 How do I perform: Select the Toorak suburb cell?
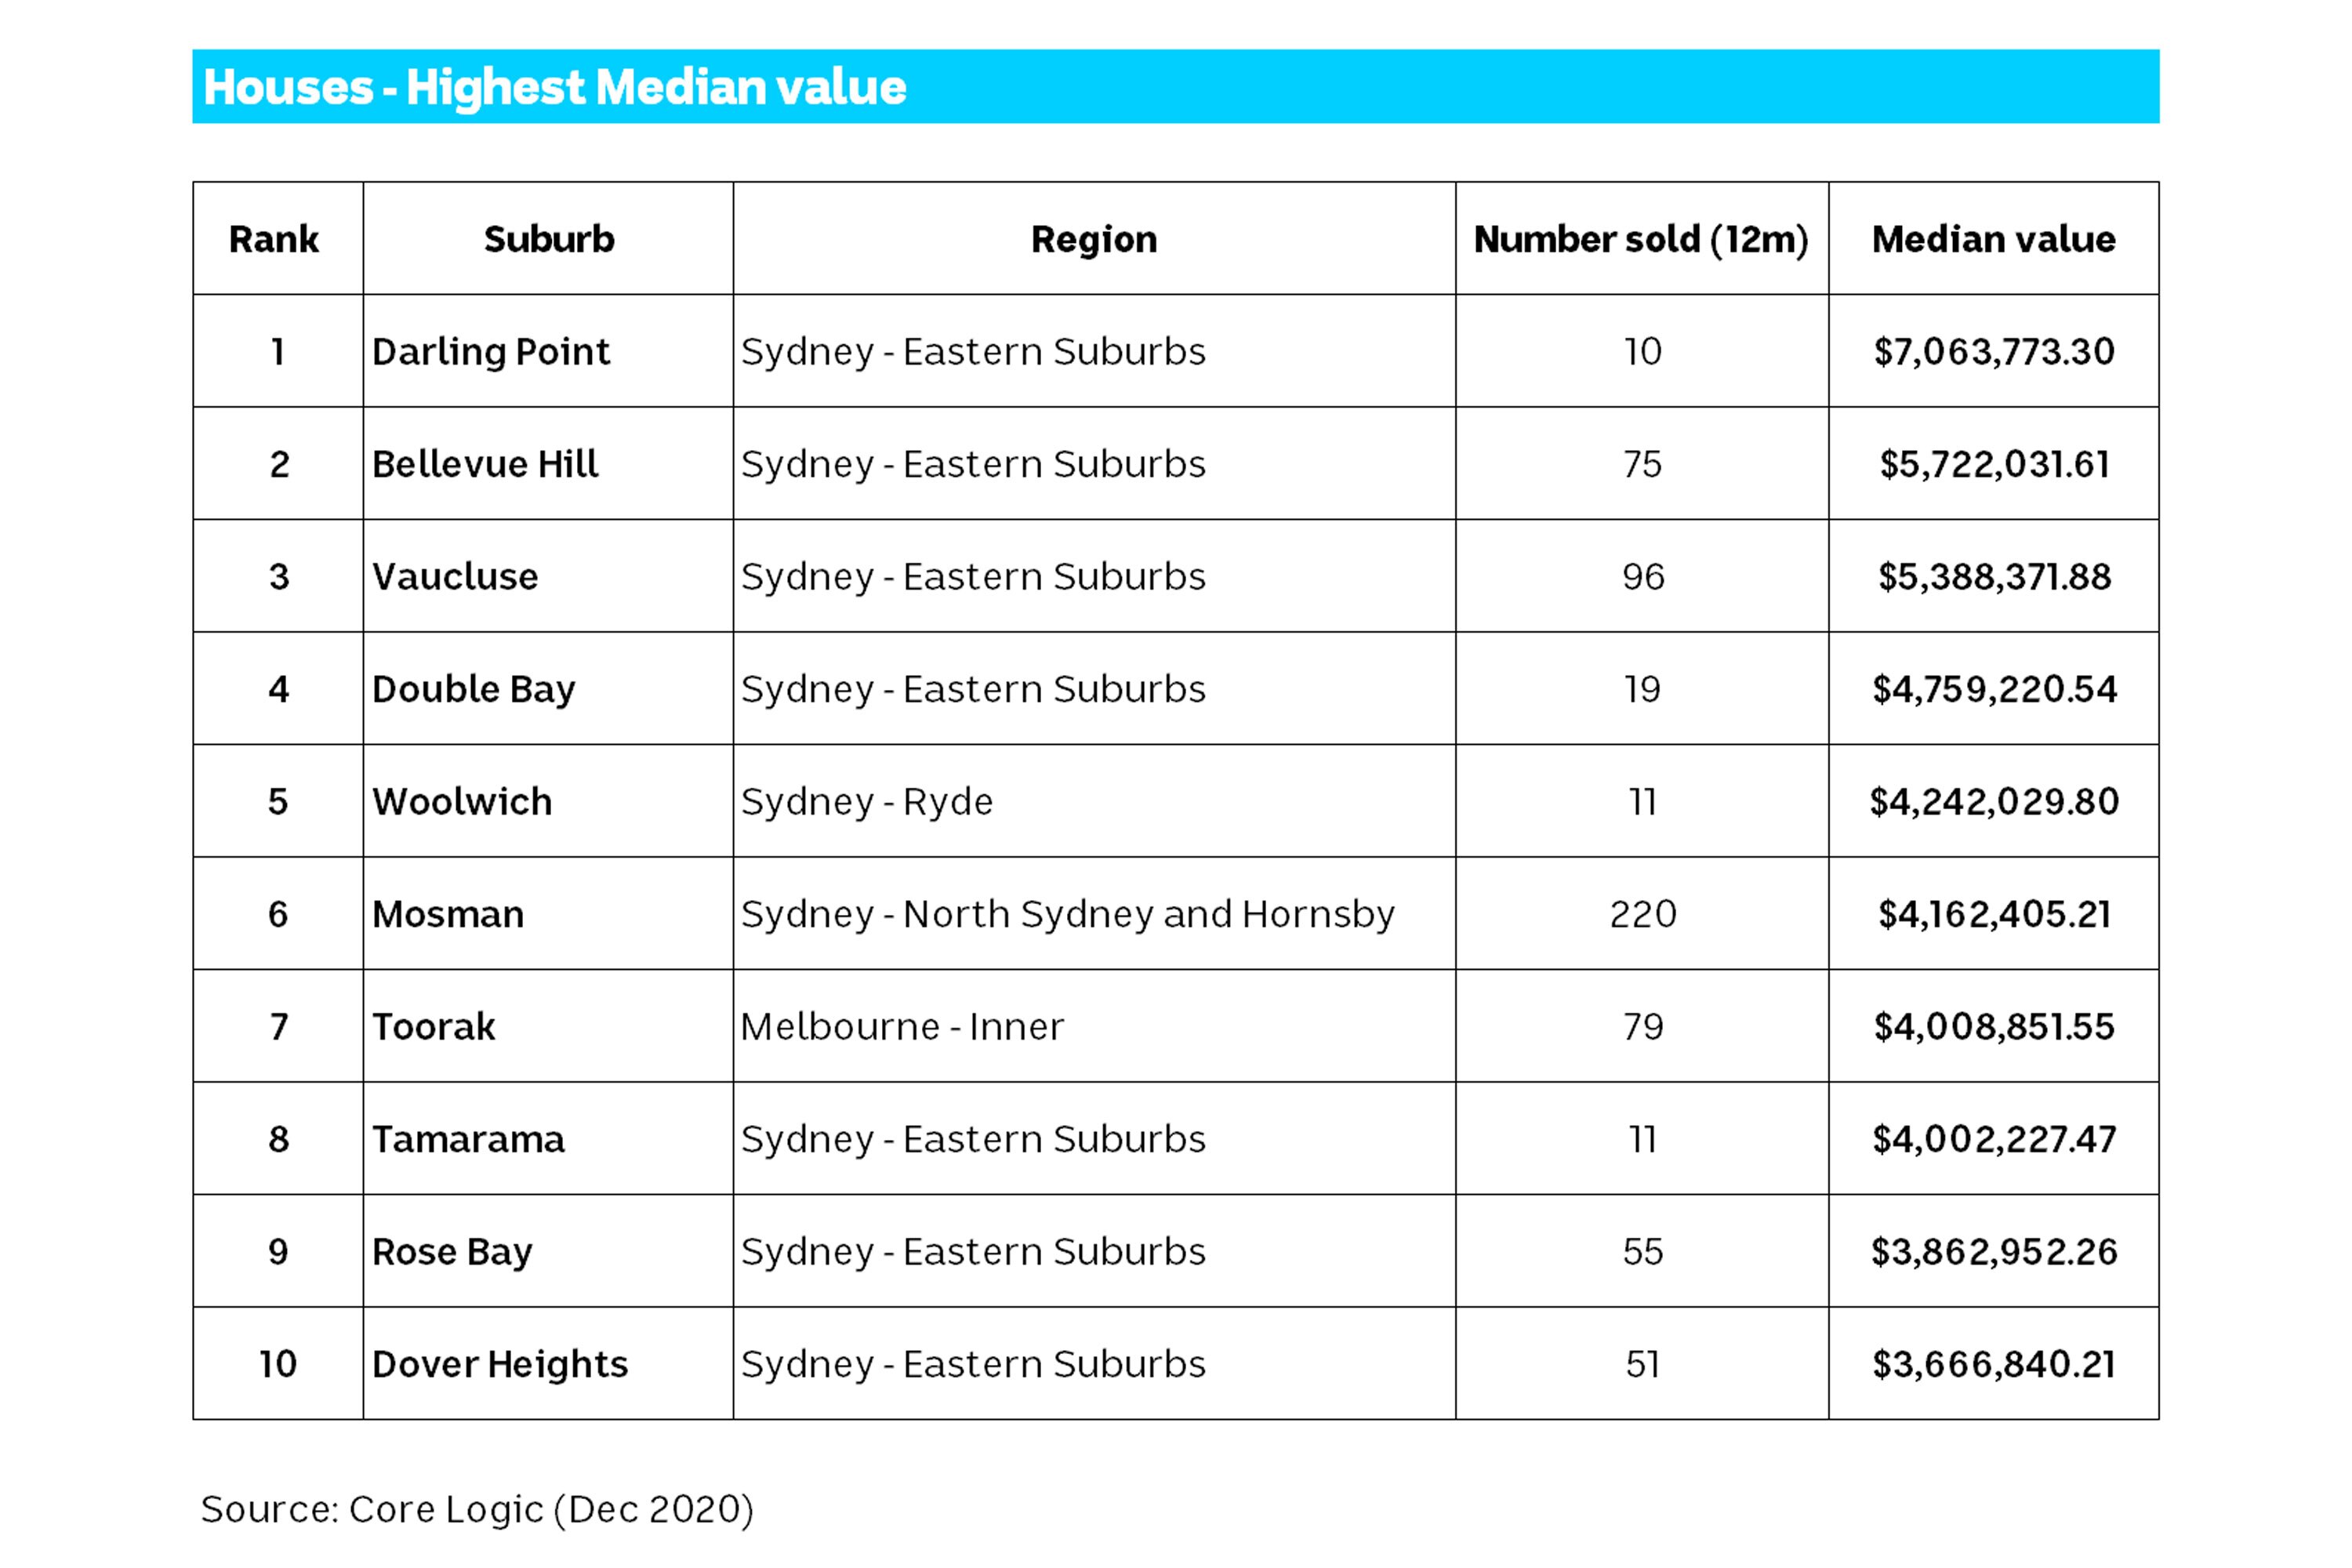(434, 1027)
